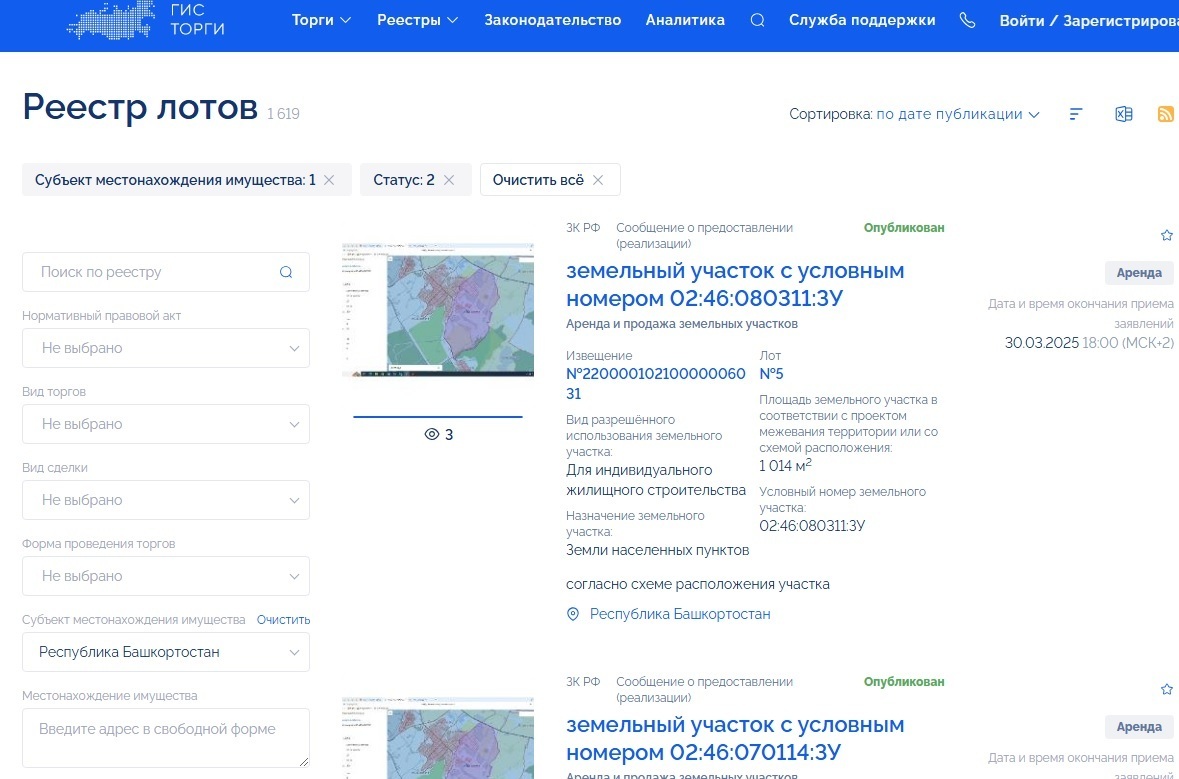1179x779 pixels.
Task: Click the phone icon next to login
Action: [966, 19]
